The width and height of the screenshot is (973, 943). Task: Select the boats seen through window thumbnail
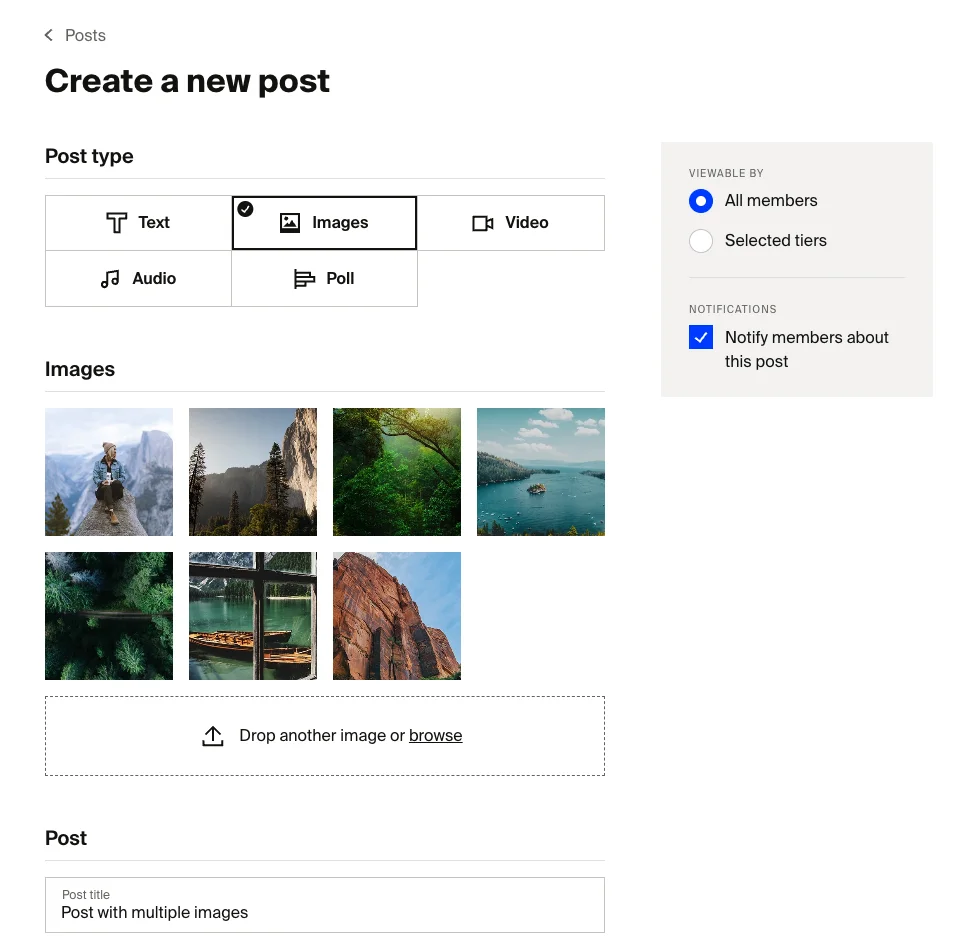coord(253,615)
